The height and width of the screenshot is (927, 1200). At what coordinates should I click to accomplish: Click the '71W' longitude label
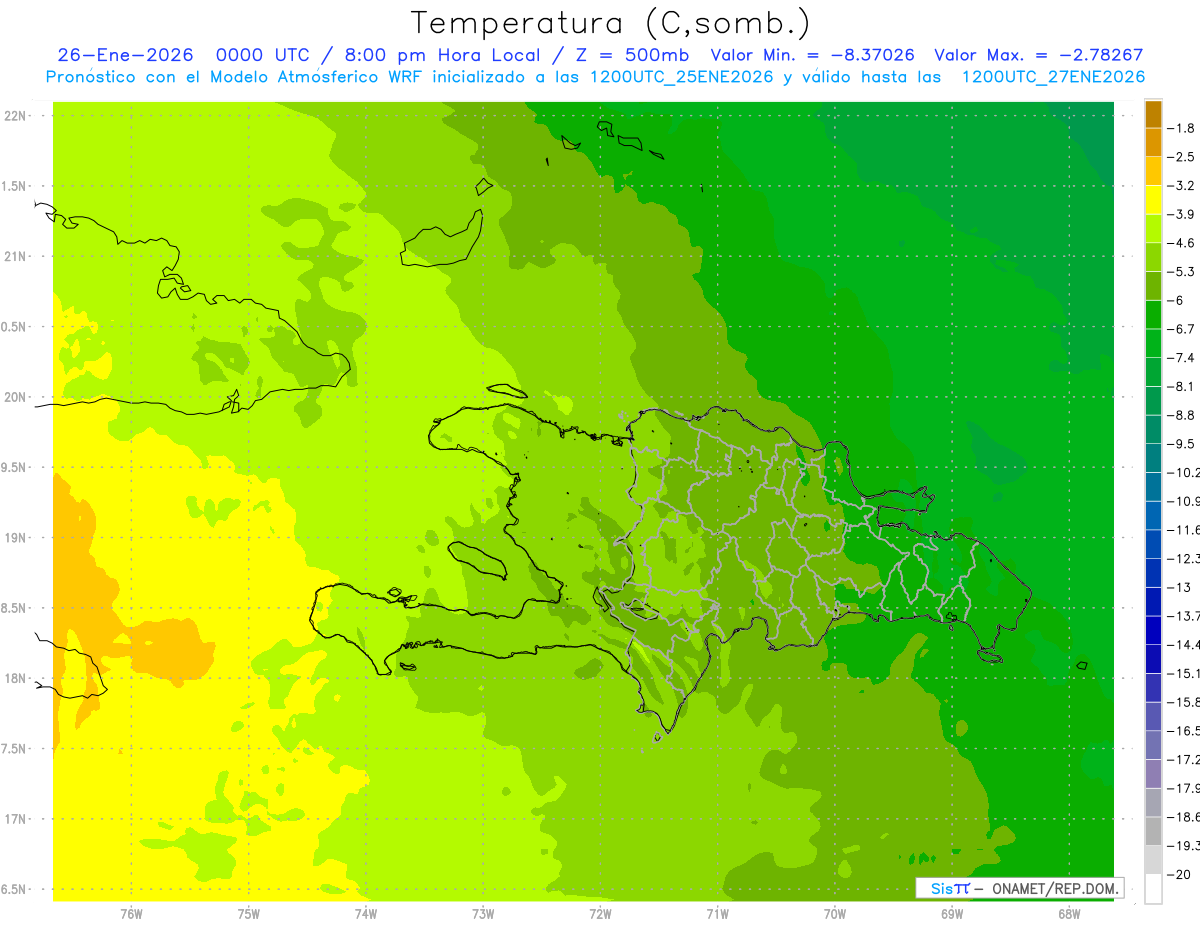pos(717,913)
